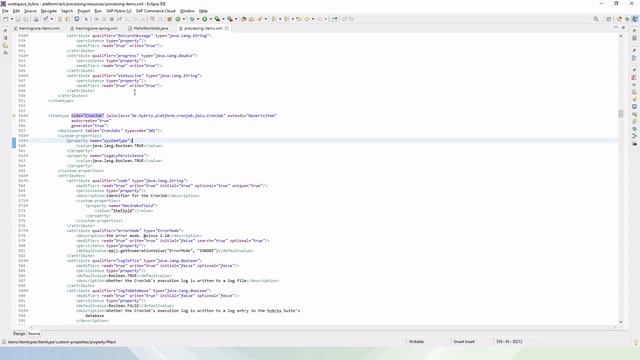Switch to Design view tab
This screenshot has width=640, height=360.
coord(19,333)
